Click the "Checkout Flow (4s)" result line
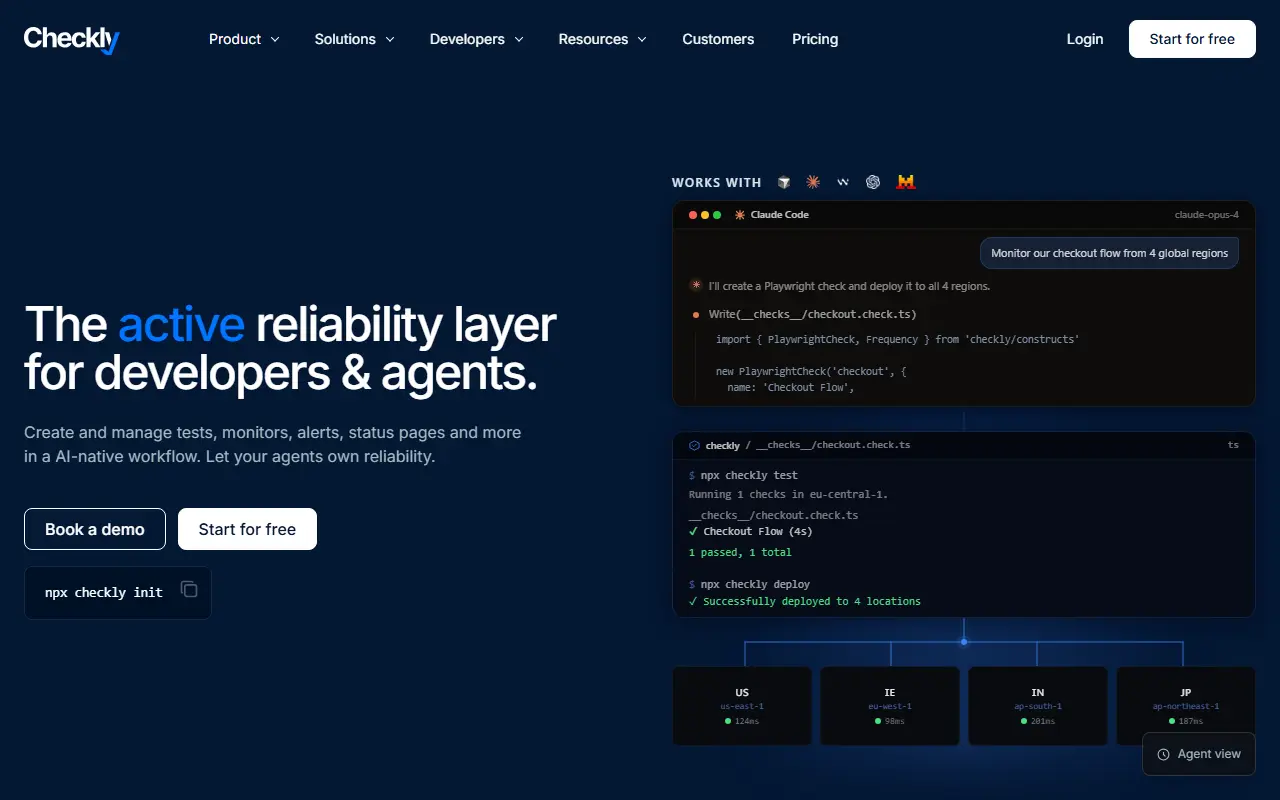The width and height of the screenshot is (1280, 800). pos(751,532)
